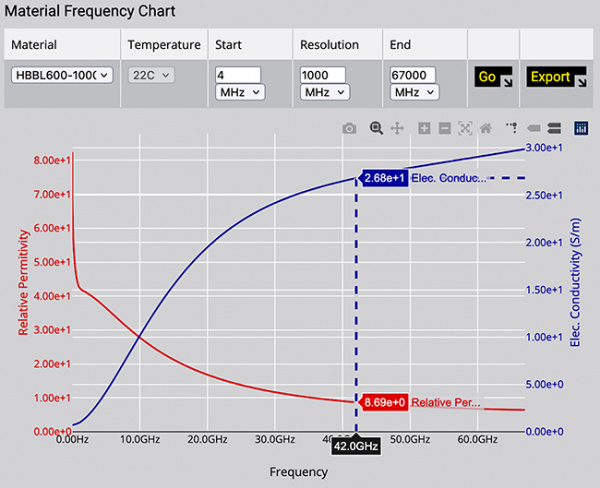
Task: Click the End value field showing 67000
Action: click(x=412, y=75)
